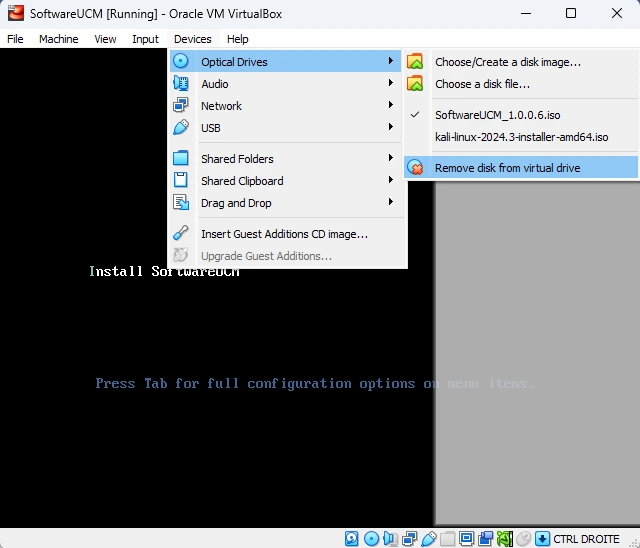Click the Drag and Drop menu label

(x=236, y=203)
